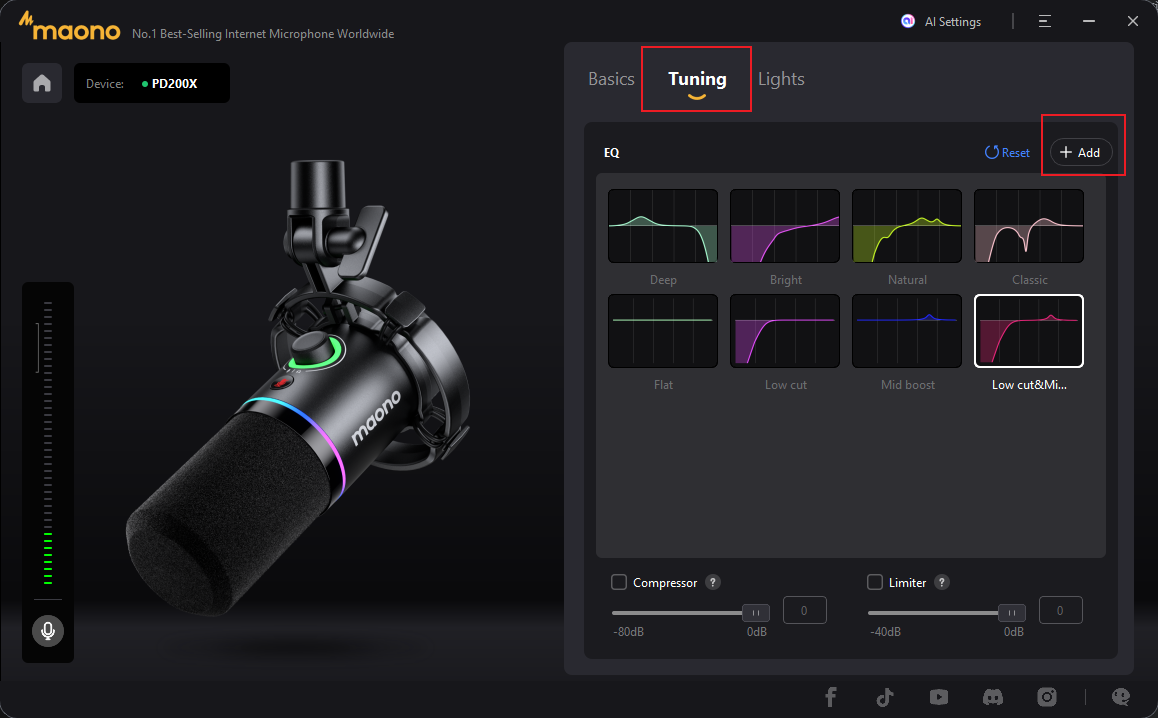This screenshot has height=718, width=1158.
Task: Select the Low cut EQ preset
Action: tap(785, 331)
